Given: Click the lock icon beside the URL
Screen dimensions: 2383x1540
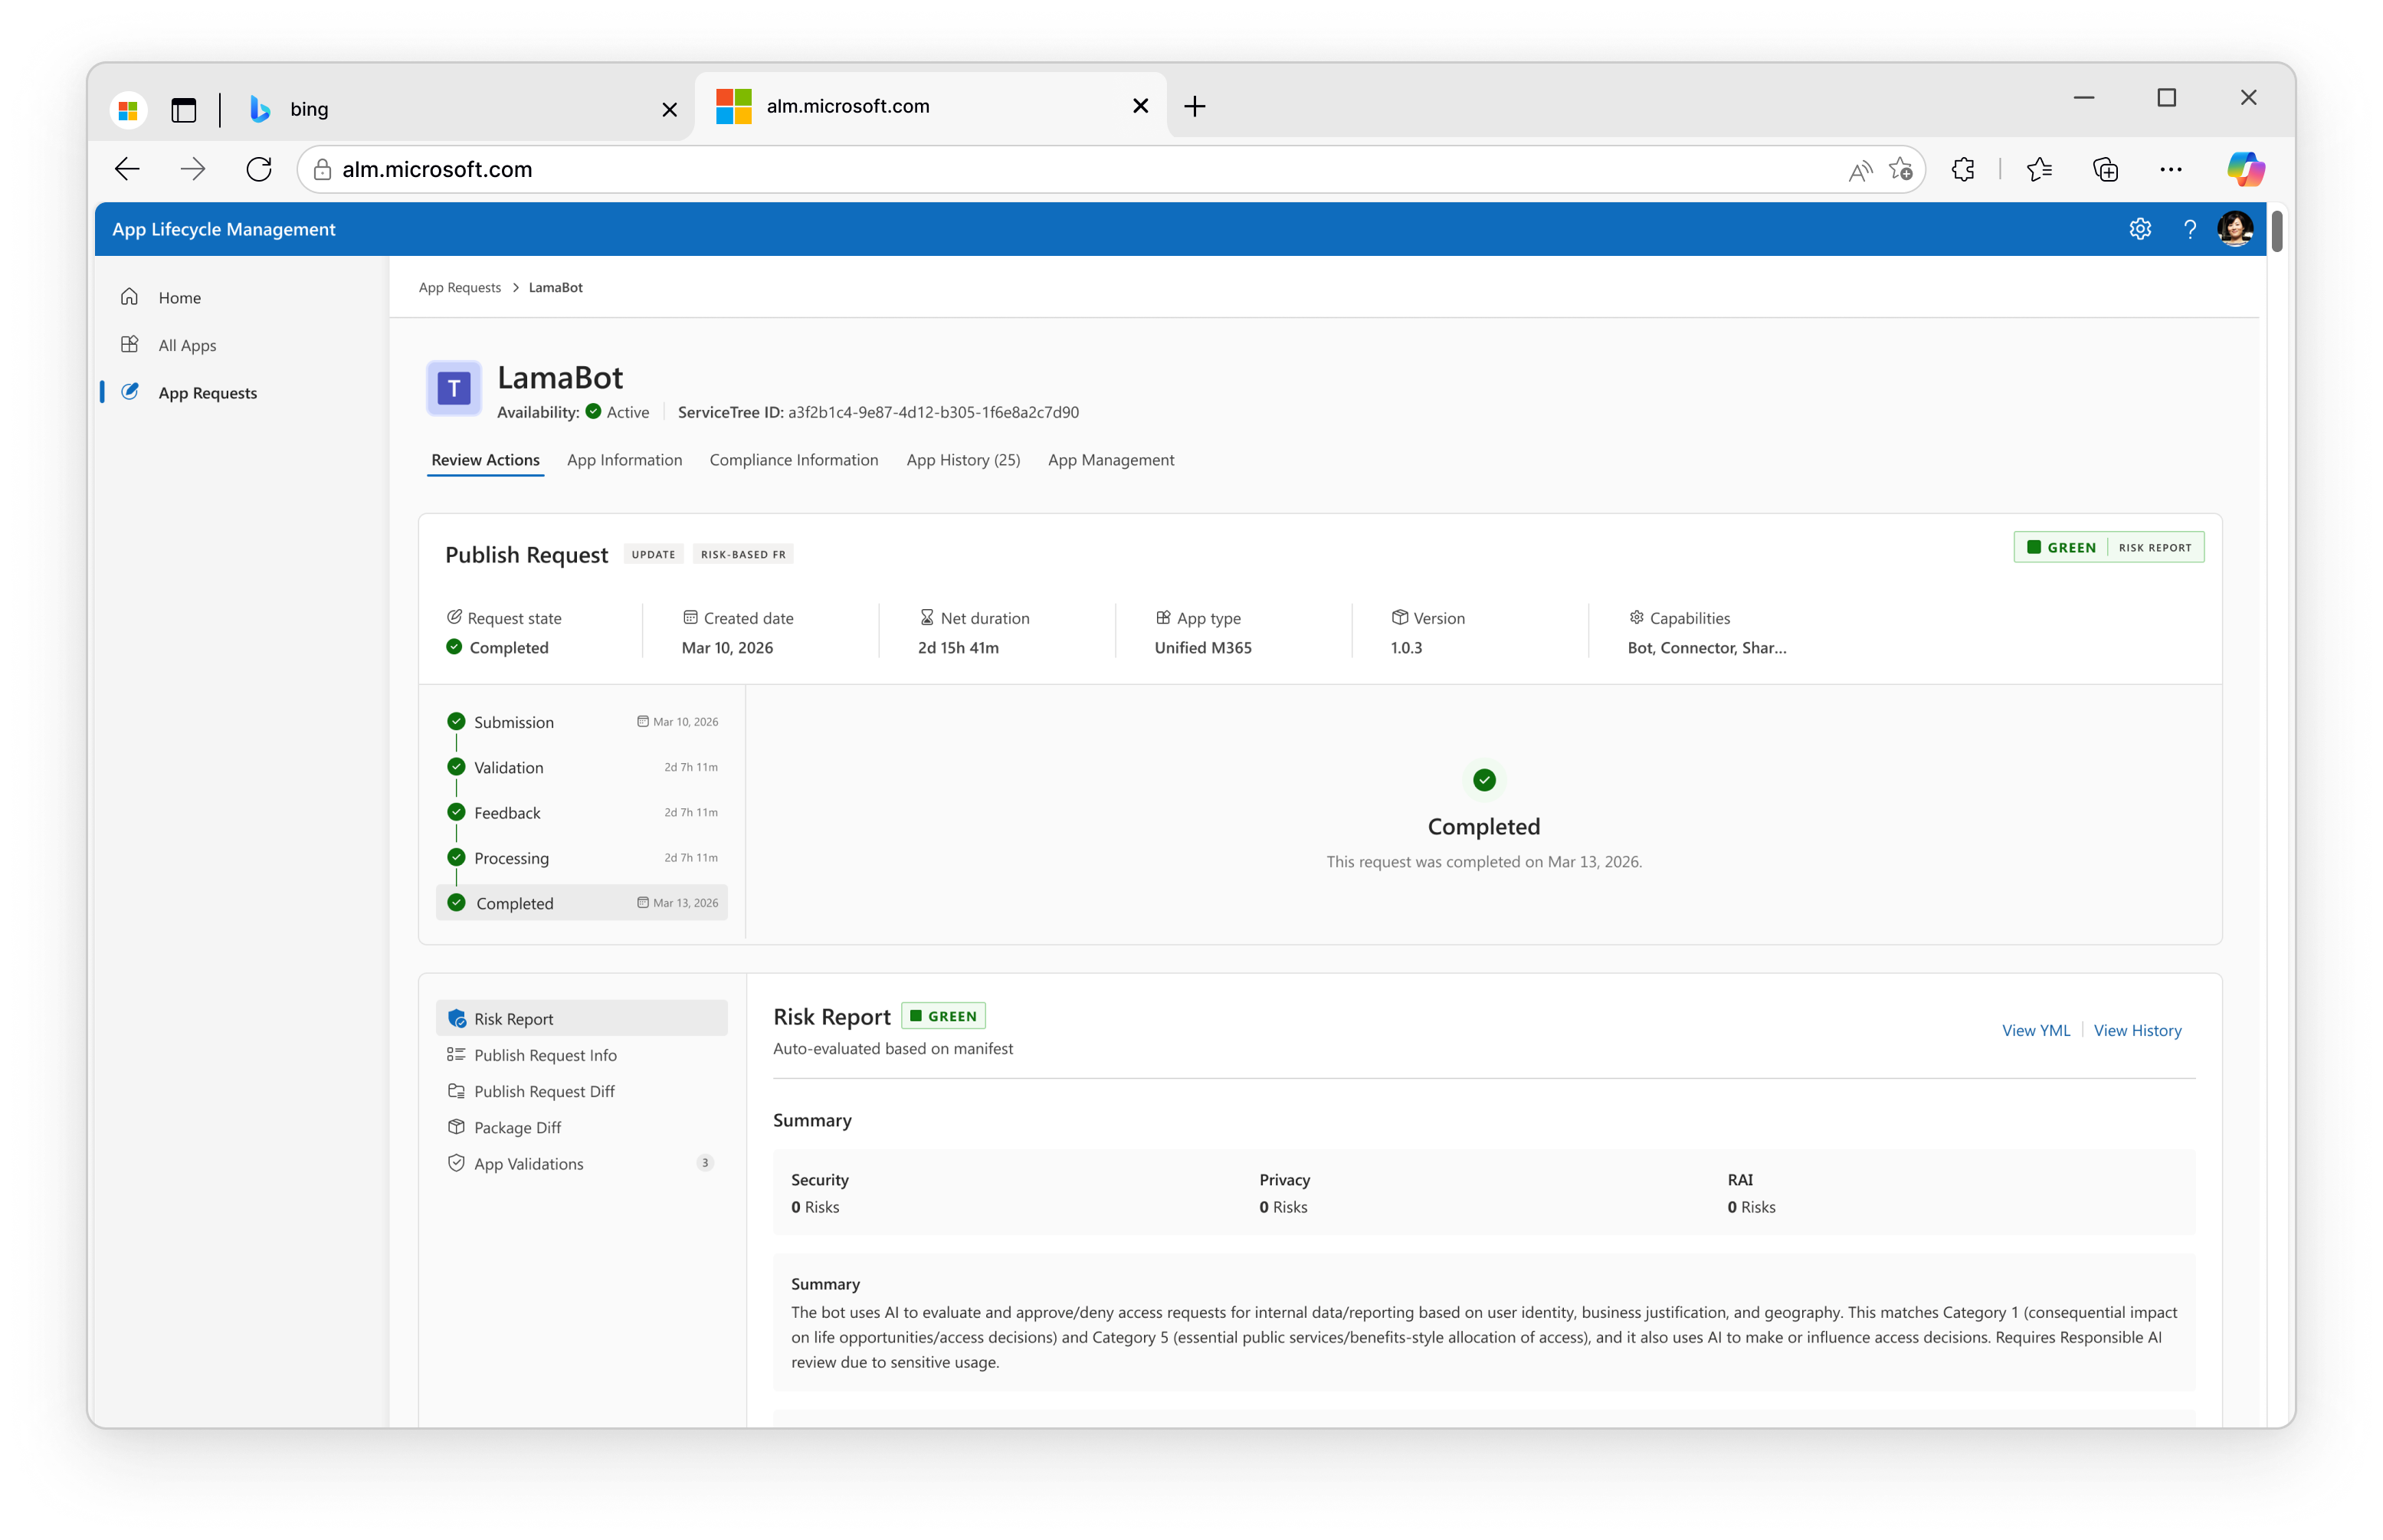Looking at the screenshot, I should tap(322, 170).
